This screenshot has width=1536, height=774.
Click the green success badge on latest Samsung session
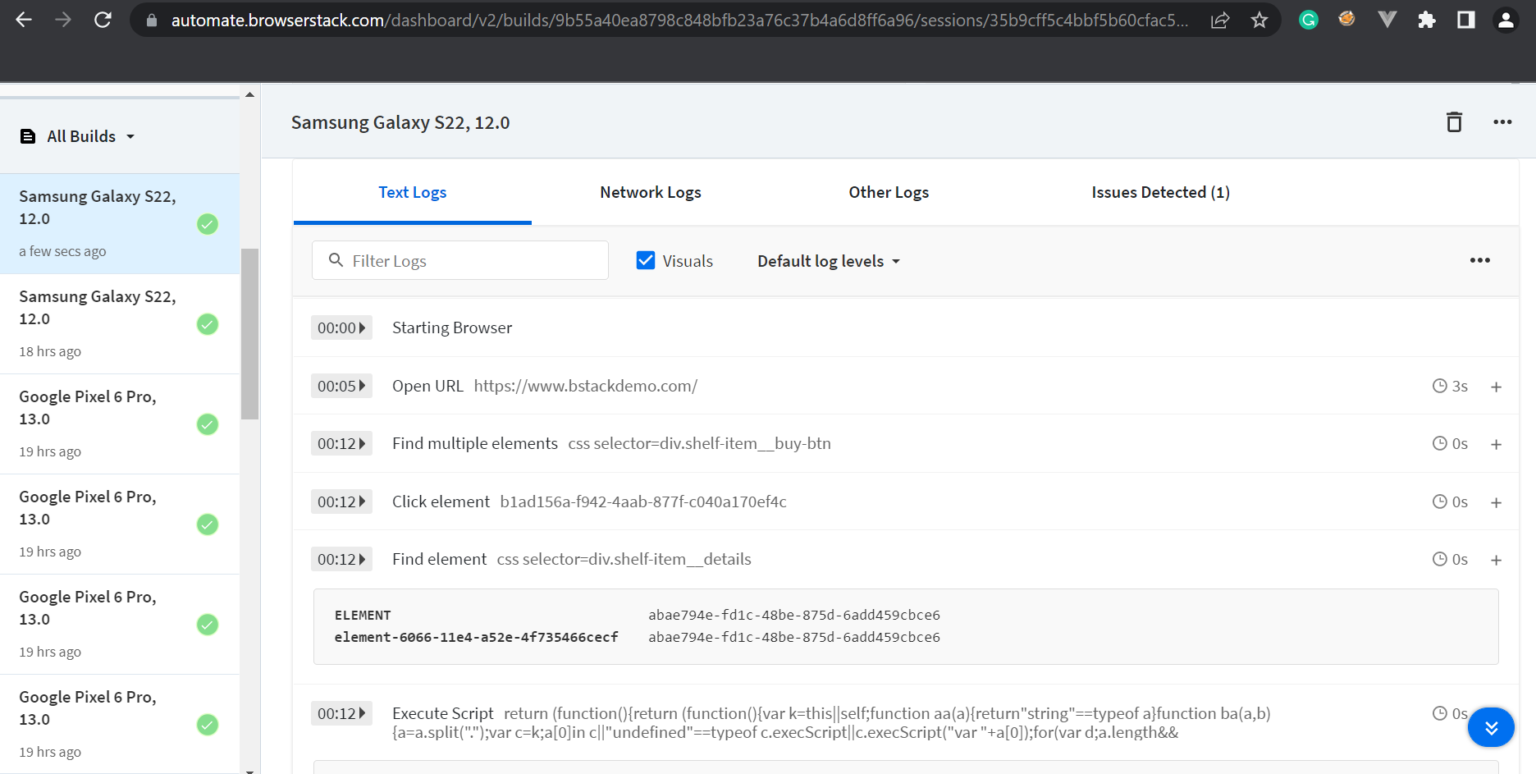[x=207, y=224]
